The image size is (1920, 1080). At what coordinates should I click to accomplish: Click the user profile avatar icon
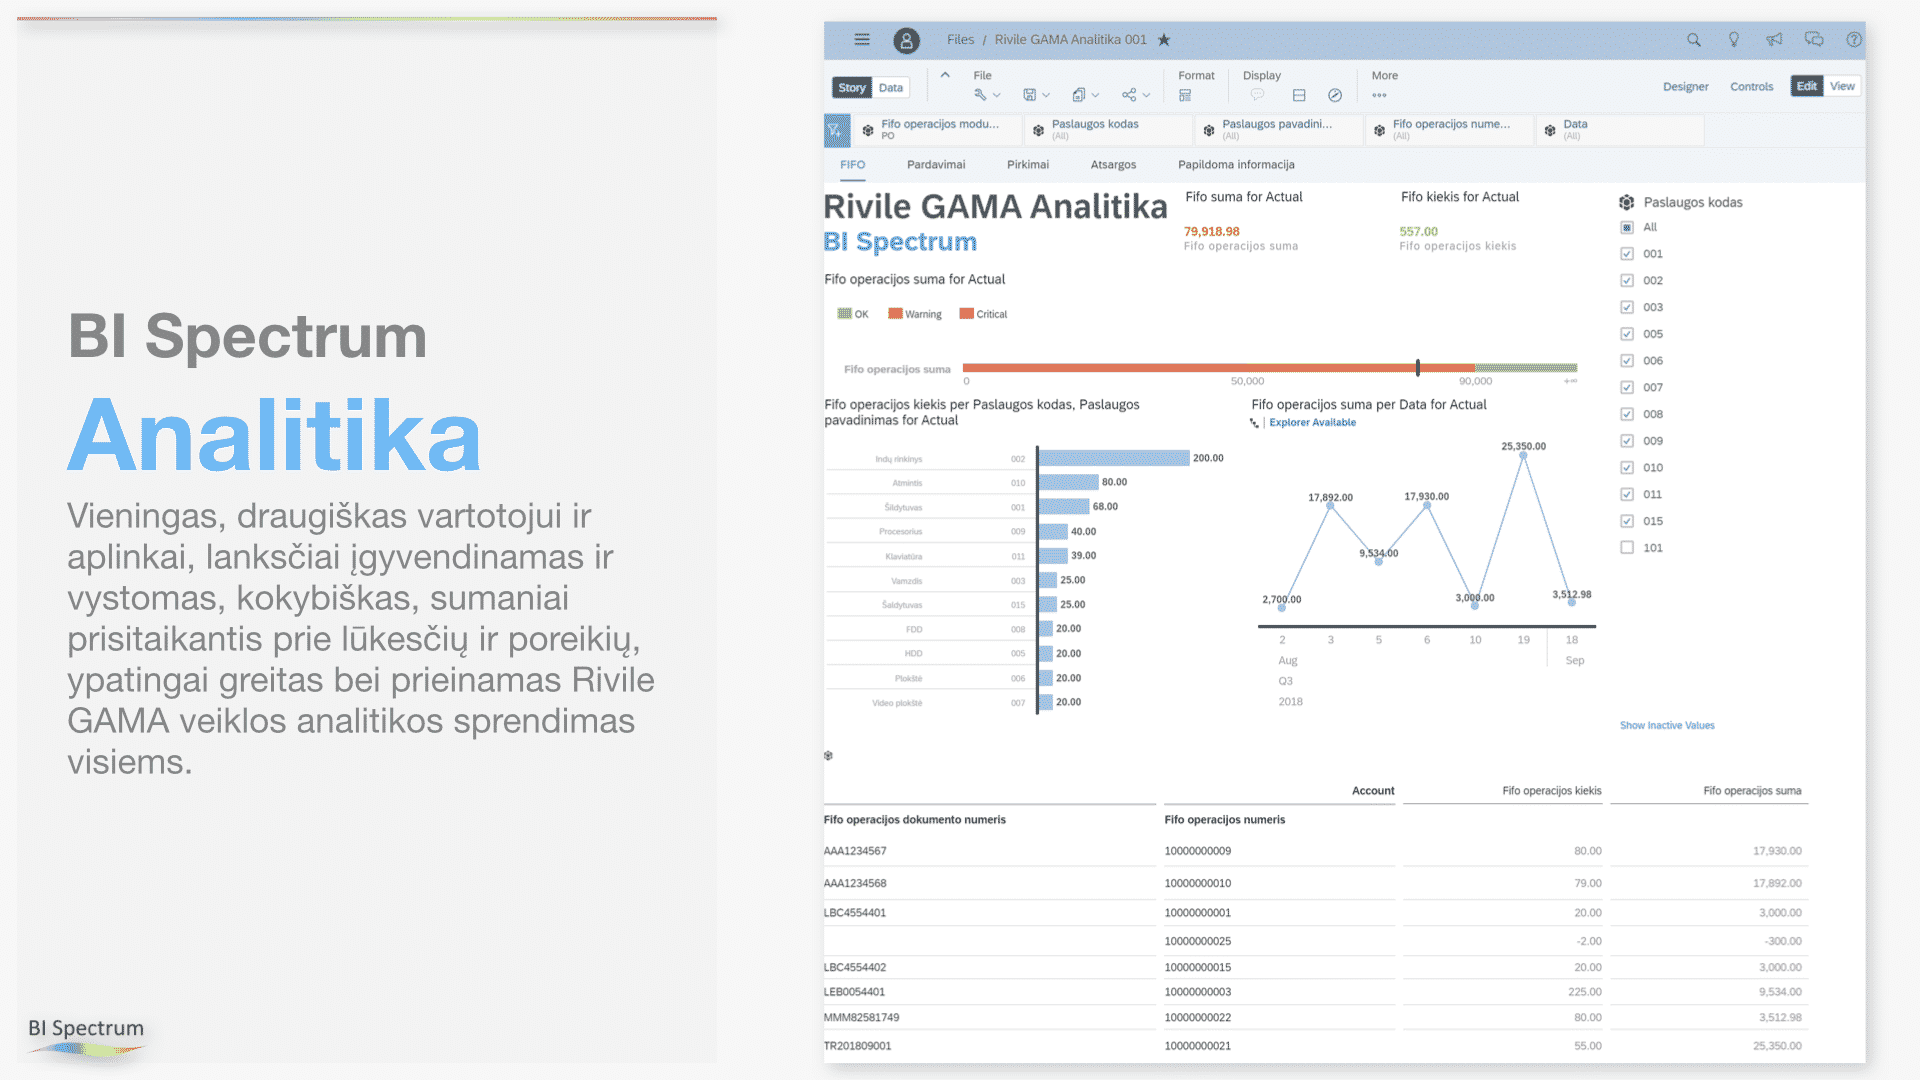906,40
